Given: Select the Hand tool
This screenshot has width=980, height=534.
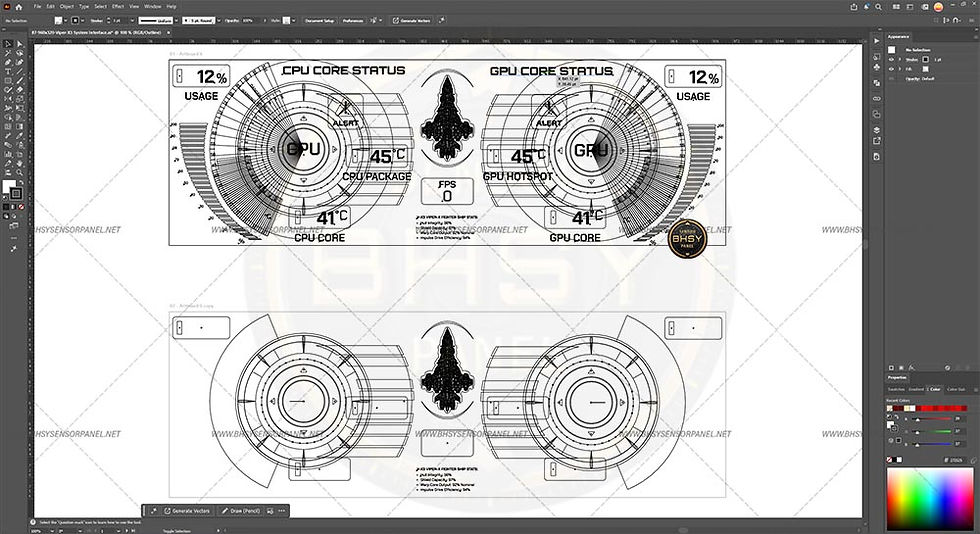Looking at the screenshot, I should pyautogui.click(x=19, y=163).
